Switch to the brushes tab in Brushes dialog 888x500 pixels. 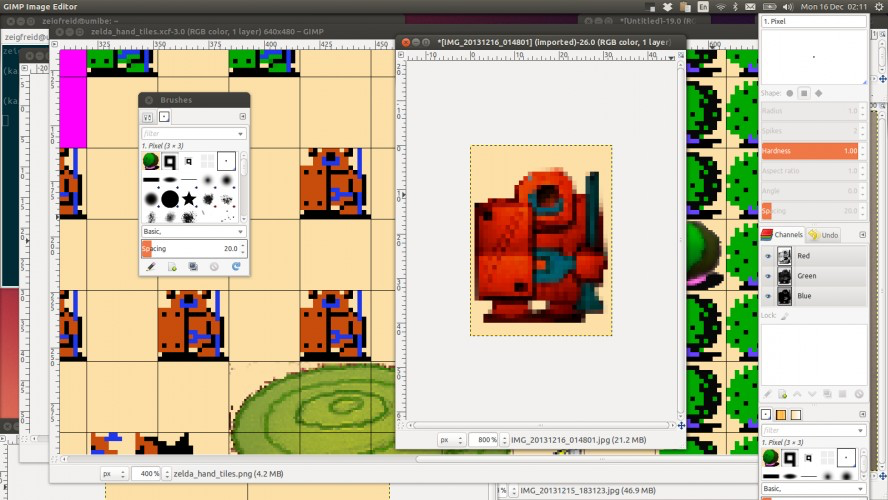point(164,117)
